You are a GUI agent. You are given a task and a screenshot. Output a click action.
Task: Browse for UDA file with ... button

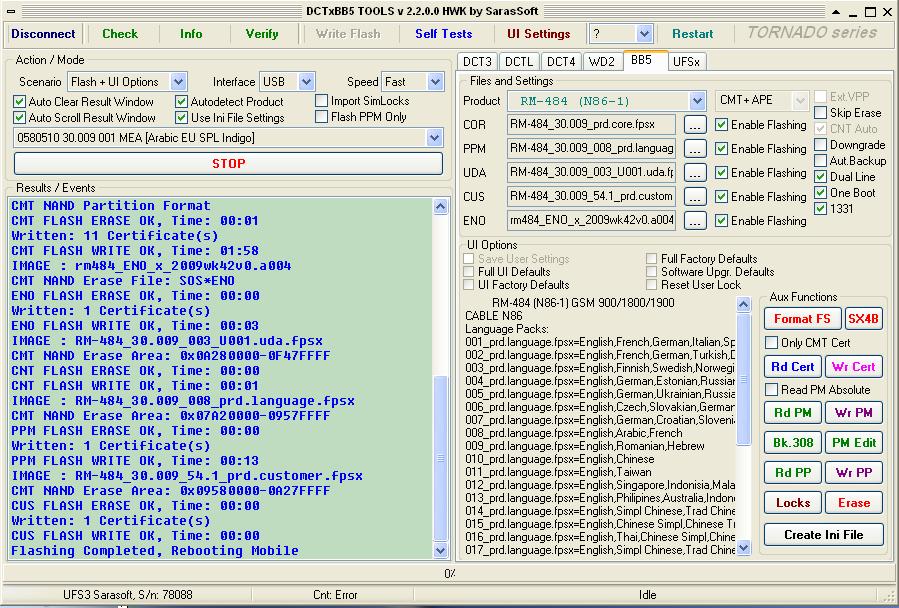pyautogui.click(x=695, y=173)
